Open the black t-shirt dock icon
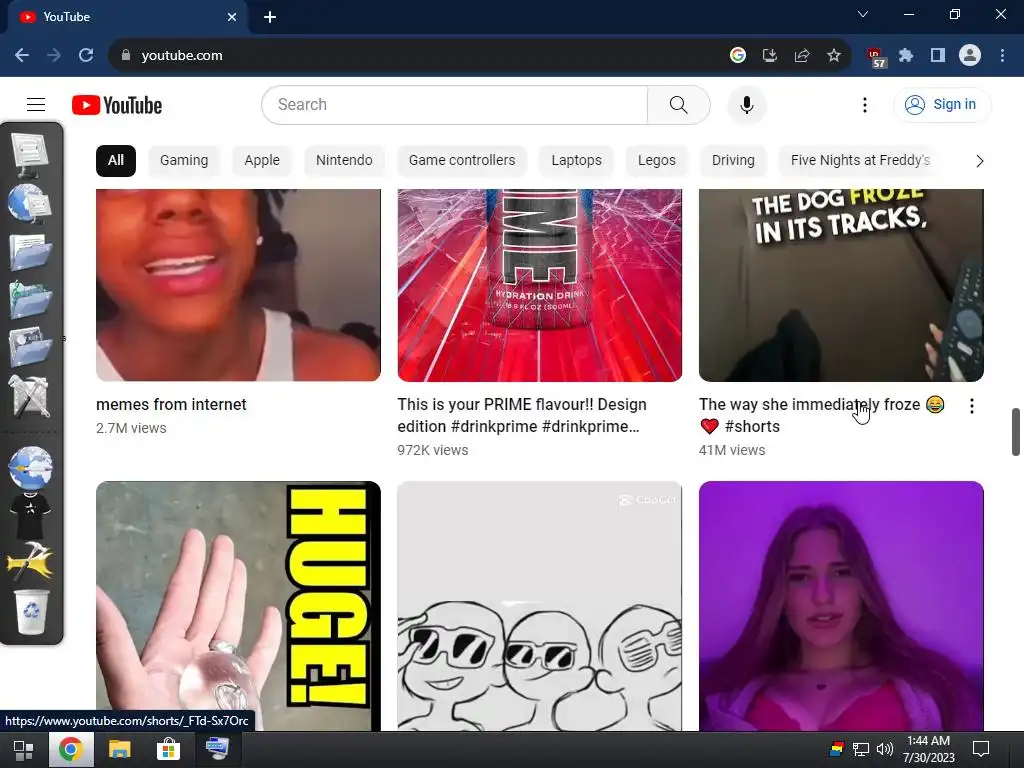The width and height of the screenshot is (1024, 768). 30,516
